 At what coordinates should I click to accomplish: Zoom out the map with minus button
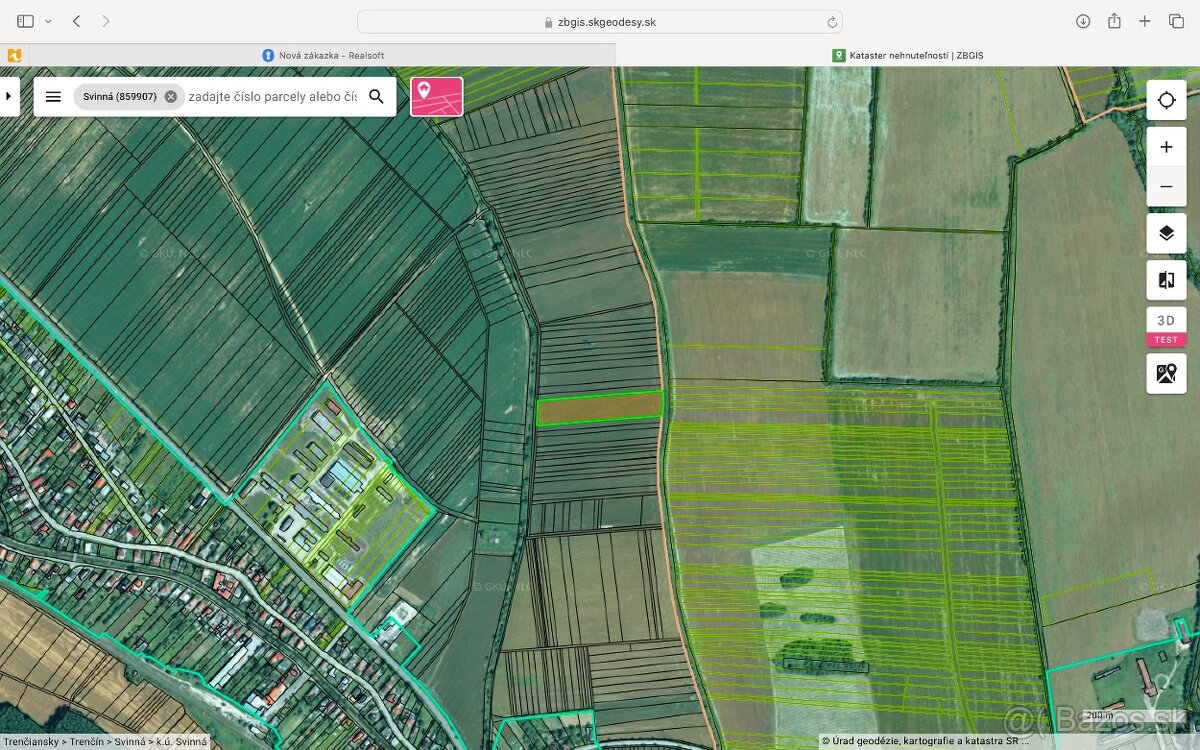[x=1166, y=186]
